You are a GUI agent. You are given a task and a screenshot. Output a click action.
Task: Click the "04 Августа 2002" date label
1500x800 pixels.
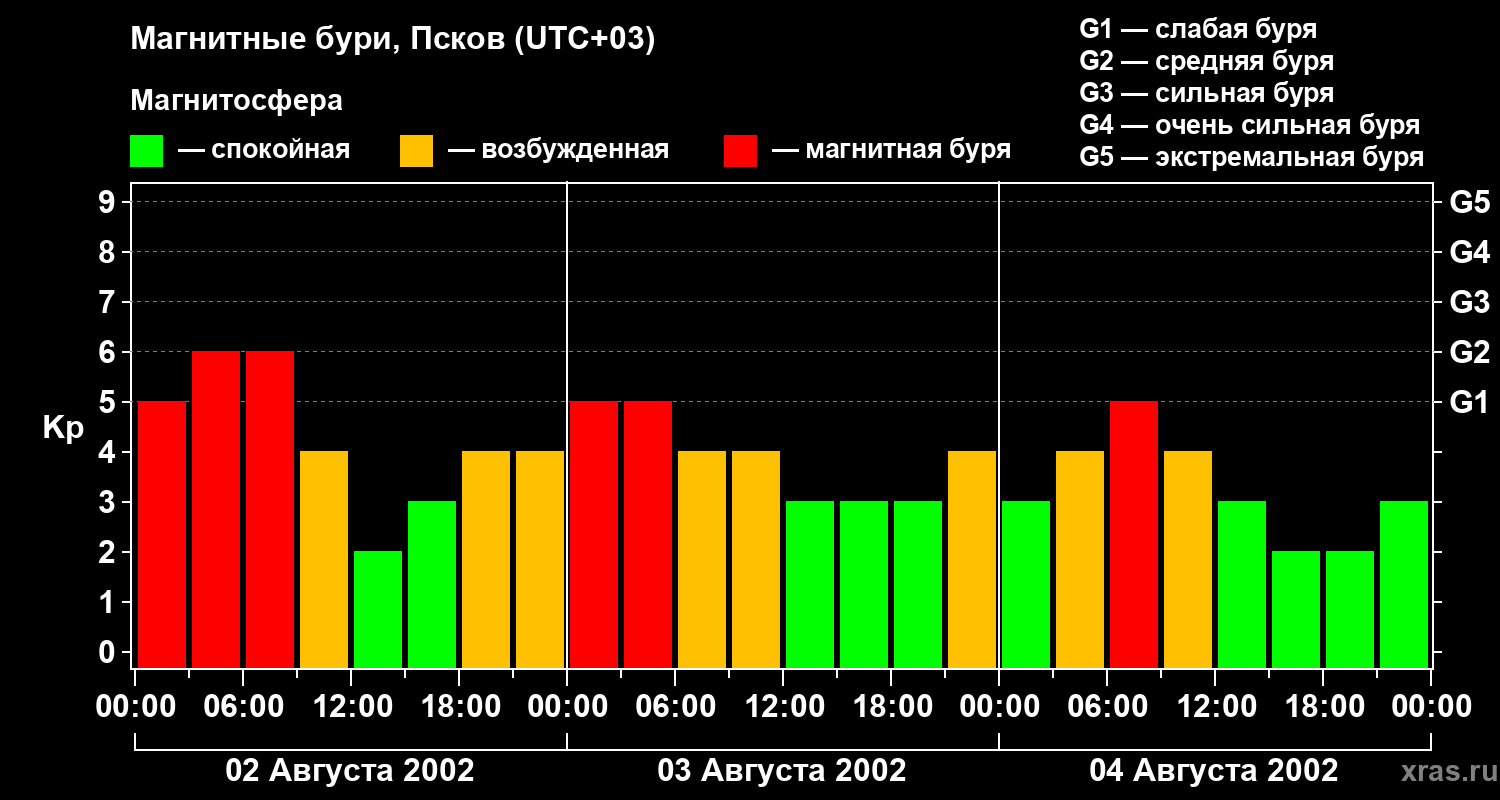point(1214,770)
